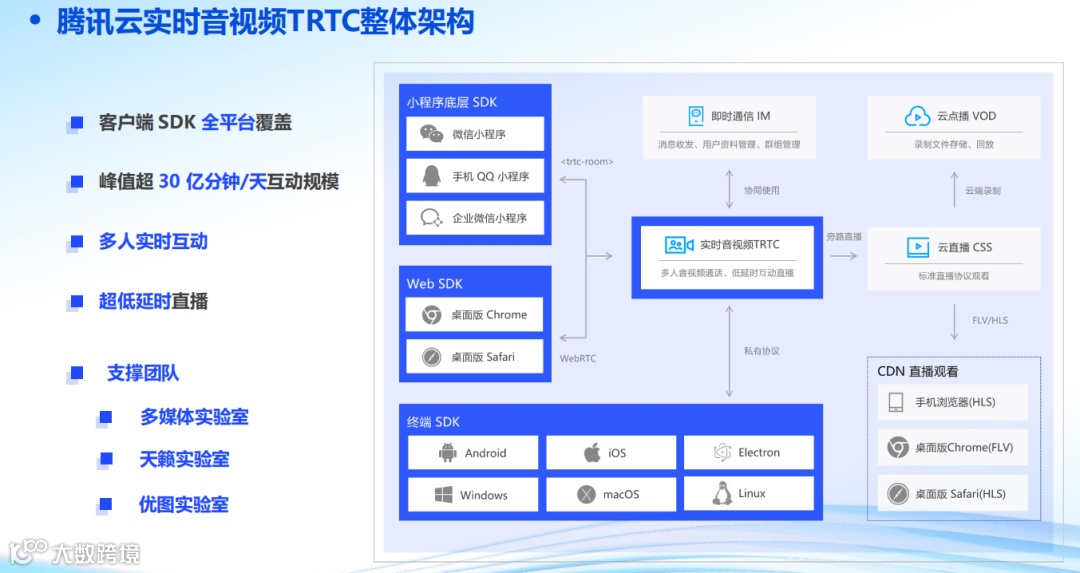Image resolution: width=1080 pixels, height=573 pixels.
Task: Click the 多媒体实验室 sub-bullet
Action: coord(194,417)
